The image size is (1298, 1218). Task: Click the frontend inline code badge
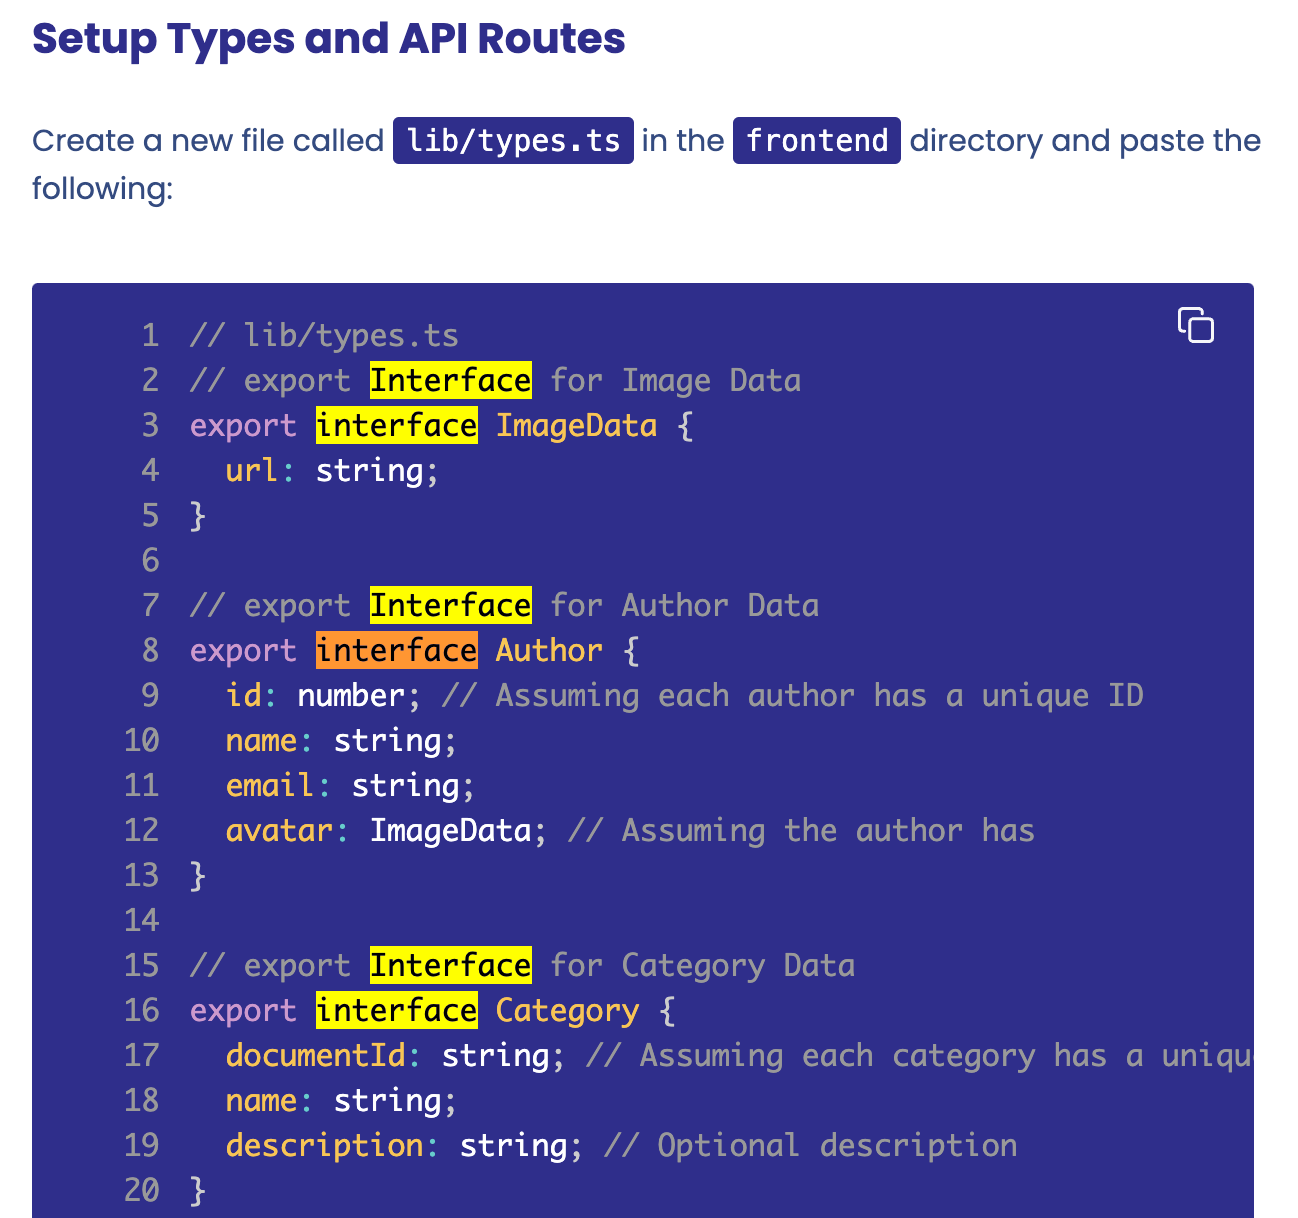pos(817,140)
